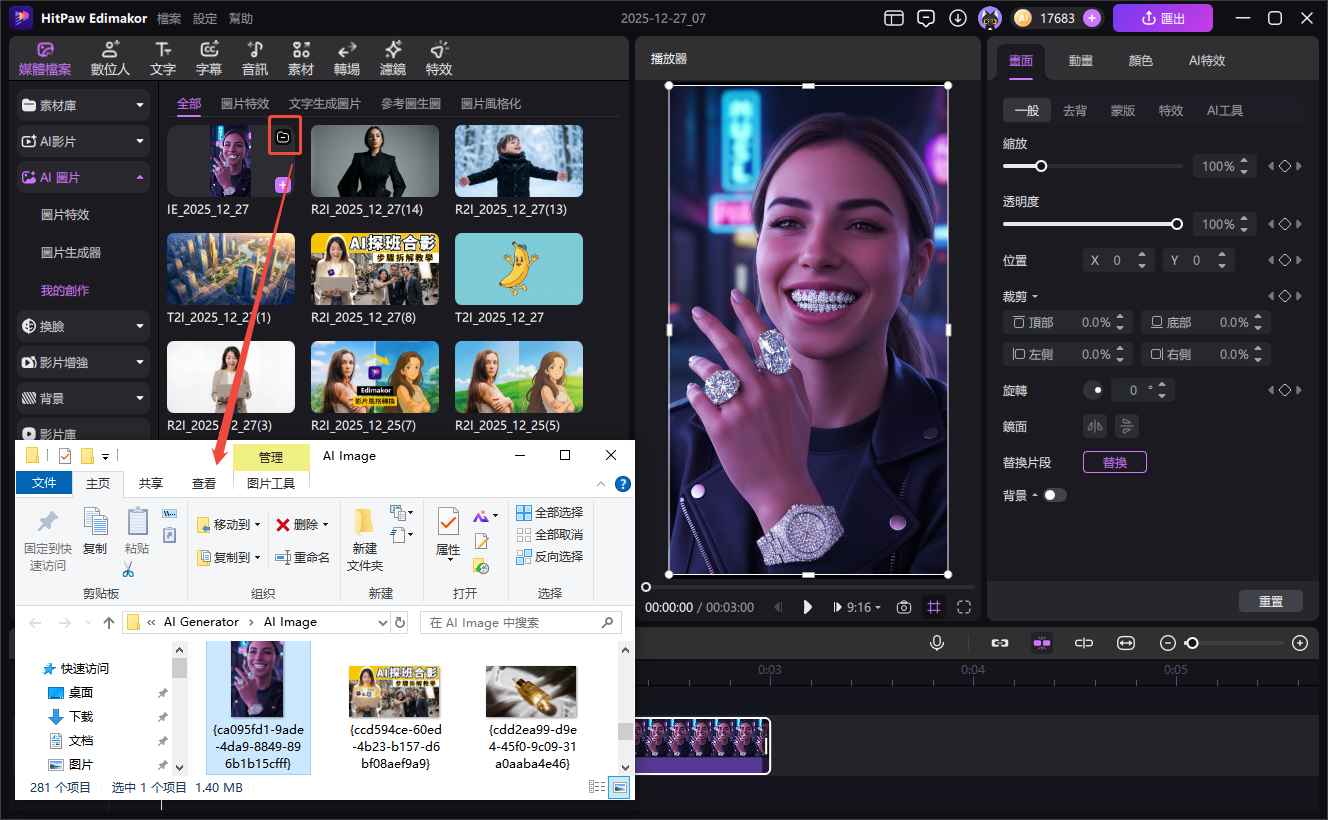1328x820 pixels.
Task: Select the banana image thumbnail T2I_2025_12_27
Action: [518, 268]
